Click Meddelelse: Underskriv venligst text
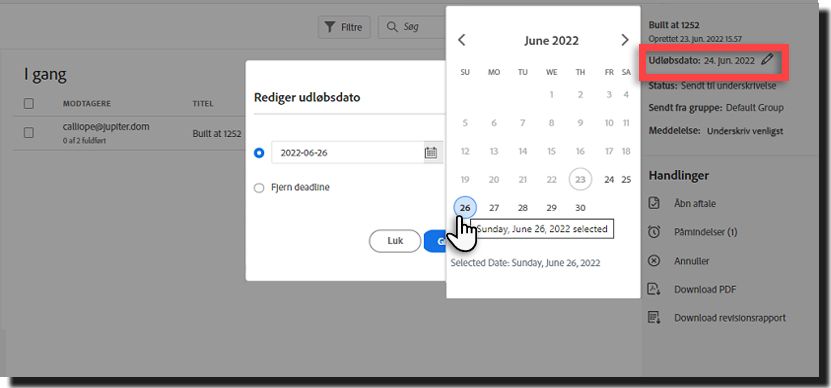 (716, 131)
